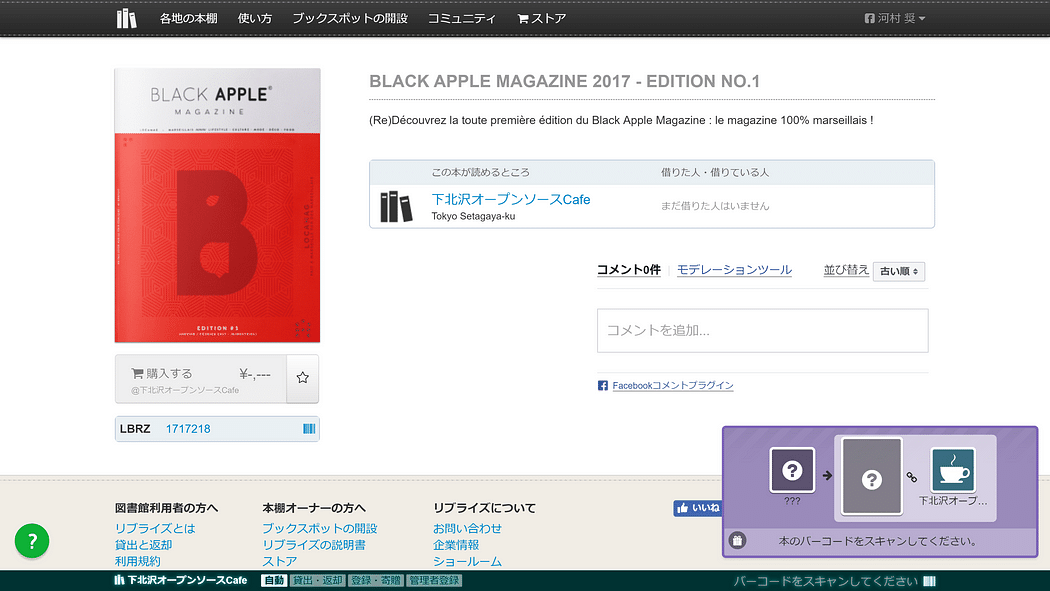Click the unknown user ??? icon in scan panel

(x=792, y=470)
